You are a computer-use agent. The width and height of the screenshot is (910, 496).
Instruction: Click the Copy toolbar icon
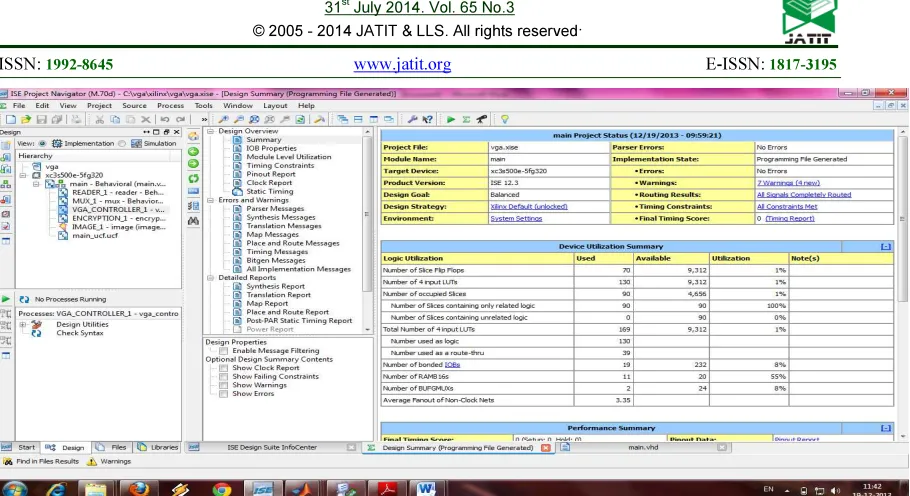(x=115, y=120)
